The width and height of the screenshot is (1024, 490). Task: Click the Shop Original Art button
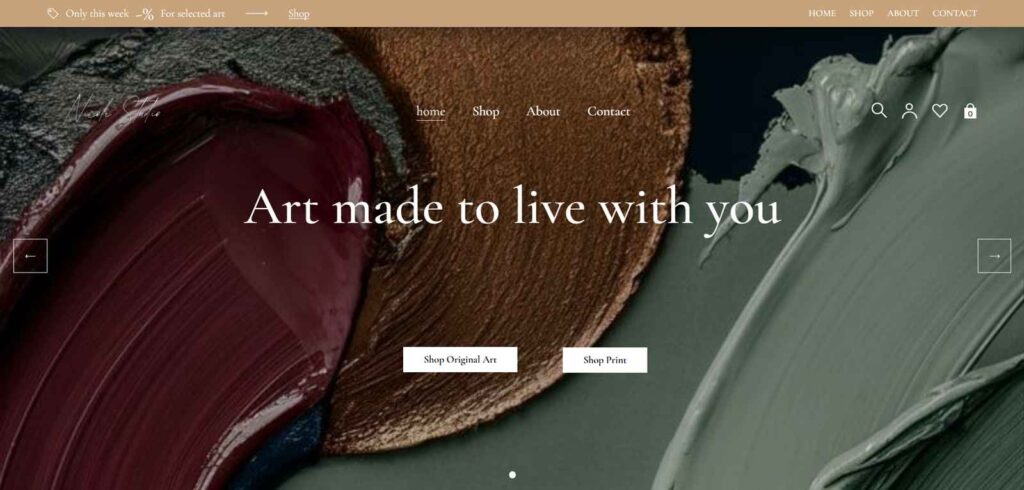click(460, 359)
